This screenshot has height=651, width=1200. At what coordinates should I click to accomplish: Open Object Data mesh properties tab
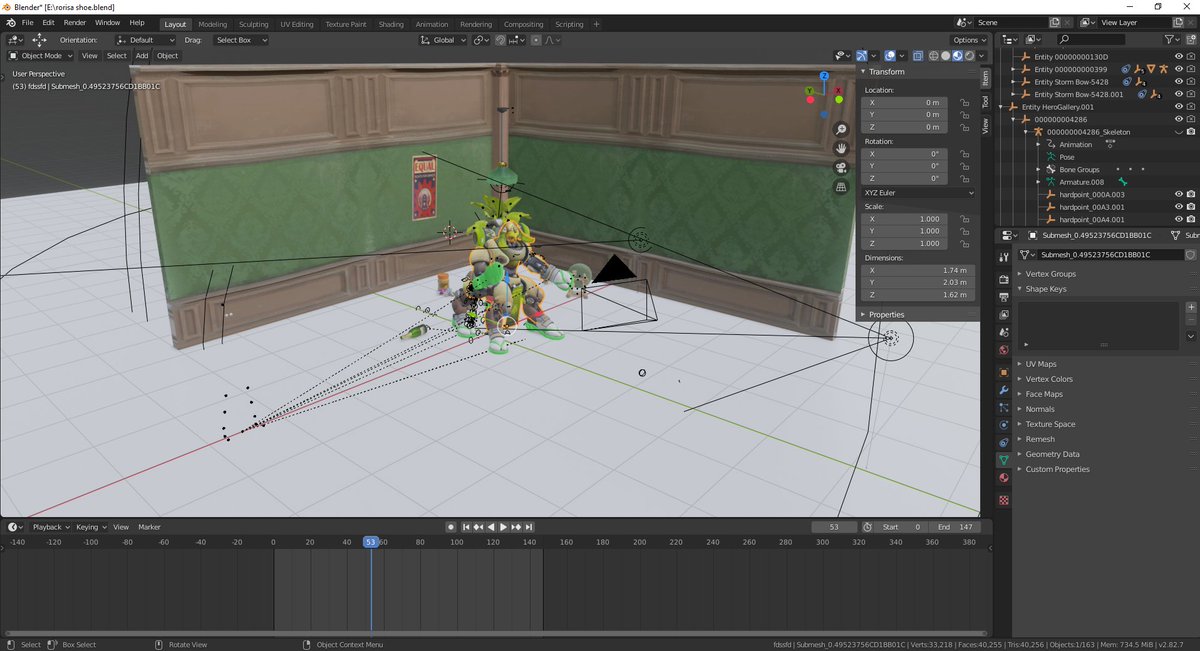coord(1004,460)
